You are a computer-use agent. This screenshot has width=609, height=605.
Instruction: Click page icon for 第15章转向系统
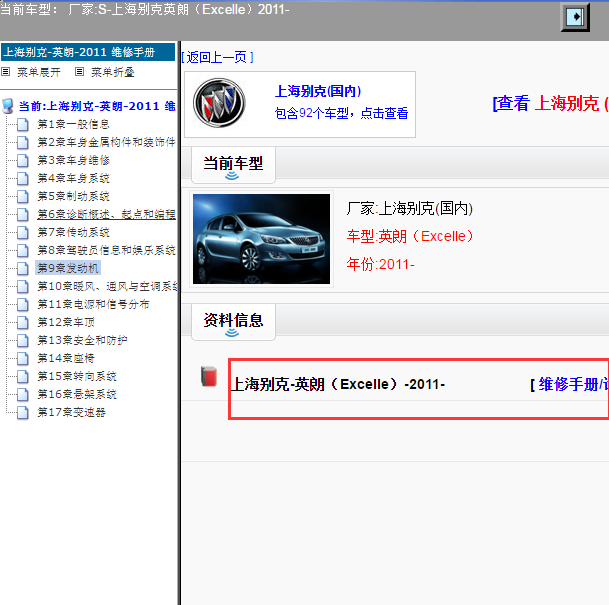click(x=23, y=376)
